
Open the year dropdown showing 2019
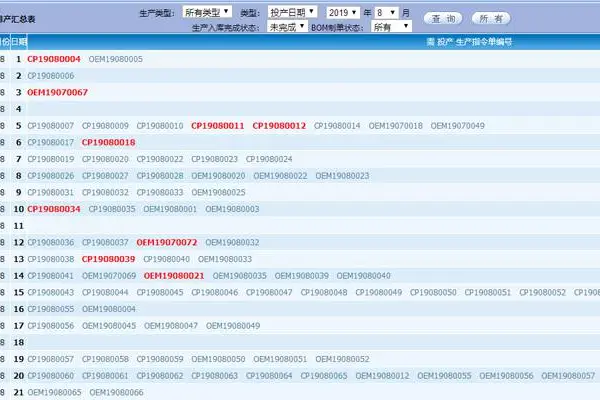coord(343,13)
